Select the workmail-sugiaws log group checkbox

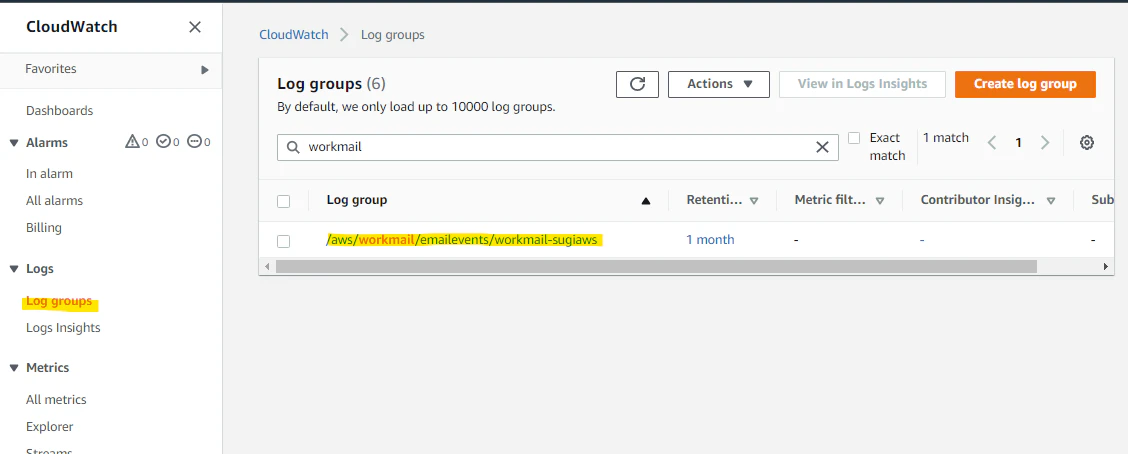click(x=283, y=241)
